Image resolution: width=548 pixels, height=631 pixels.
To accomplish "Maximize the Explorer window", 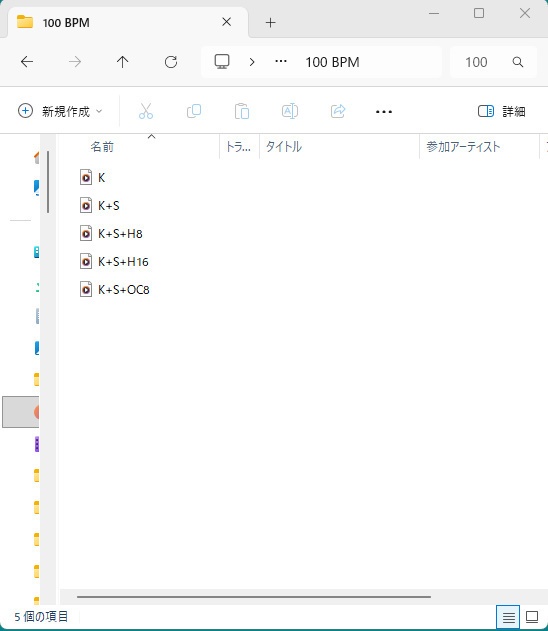I will click(x=479, y=13).
